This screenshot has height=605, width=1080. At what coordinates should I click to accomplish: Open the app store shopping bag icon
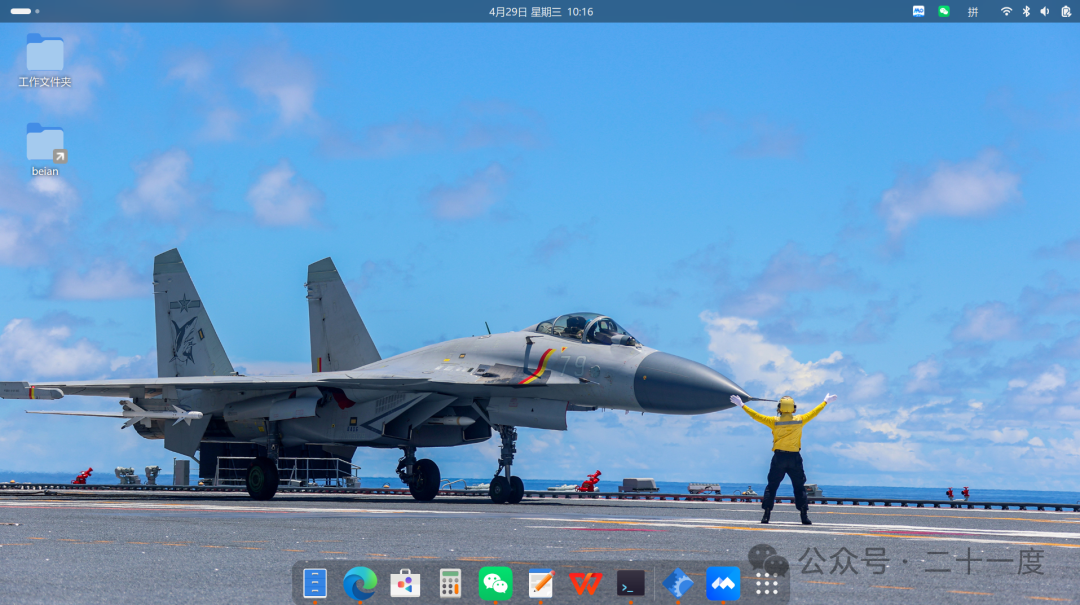[405, 584]
